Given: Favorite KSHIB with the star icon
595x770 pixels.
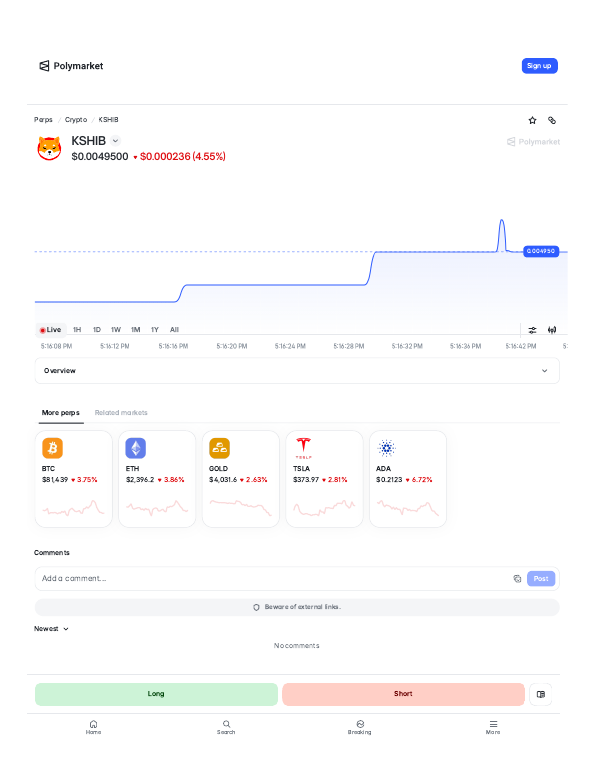Looking at the screenshot, I should (x=532, y=120).
